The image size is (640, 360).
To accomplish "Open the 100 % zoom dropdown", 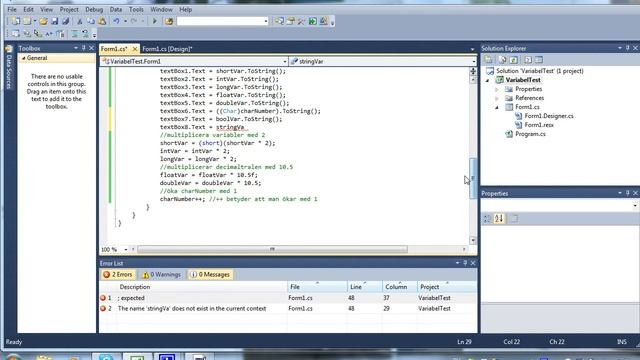I will click(126, 249).
